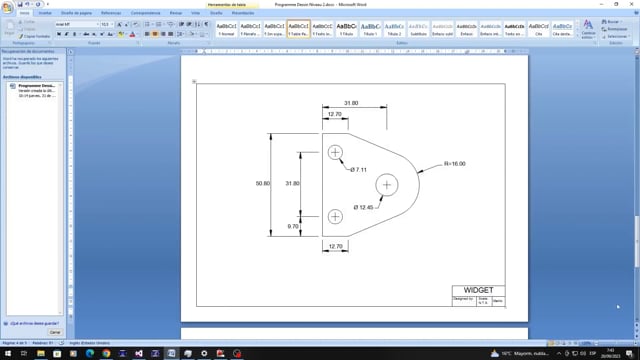This screenshot has width=640, height=360.
Task: Apply text highlight color
Action: tap(122, 34)
